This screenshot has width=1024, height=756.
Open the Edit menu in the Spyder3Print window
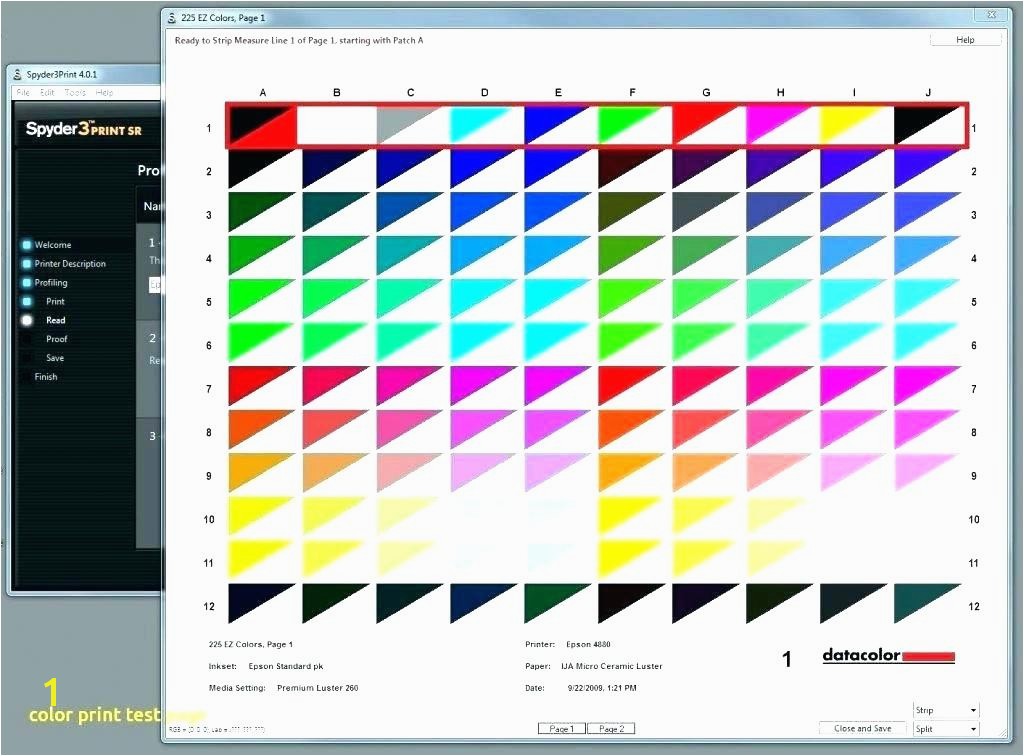click(x=47, y=93)
